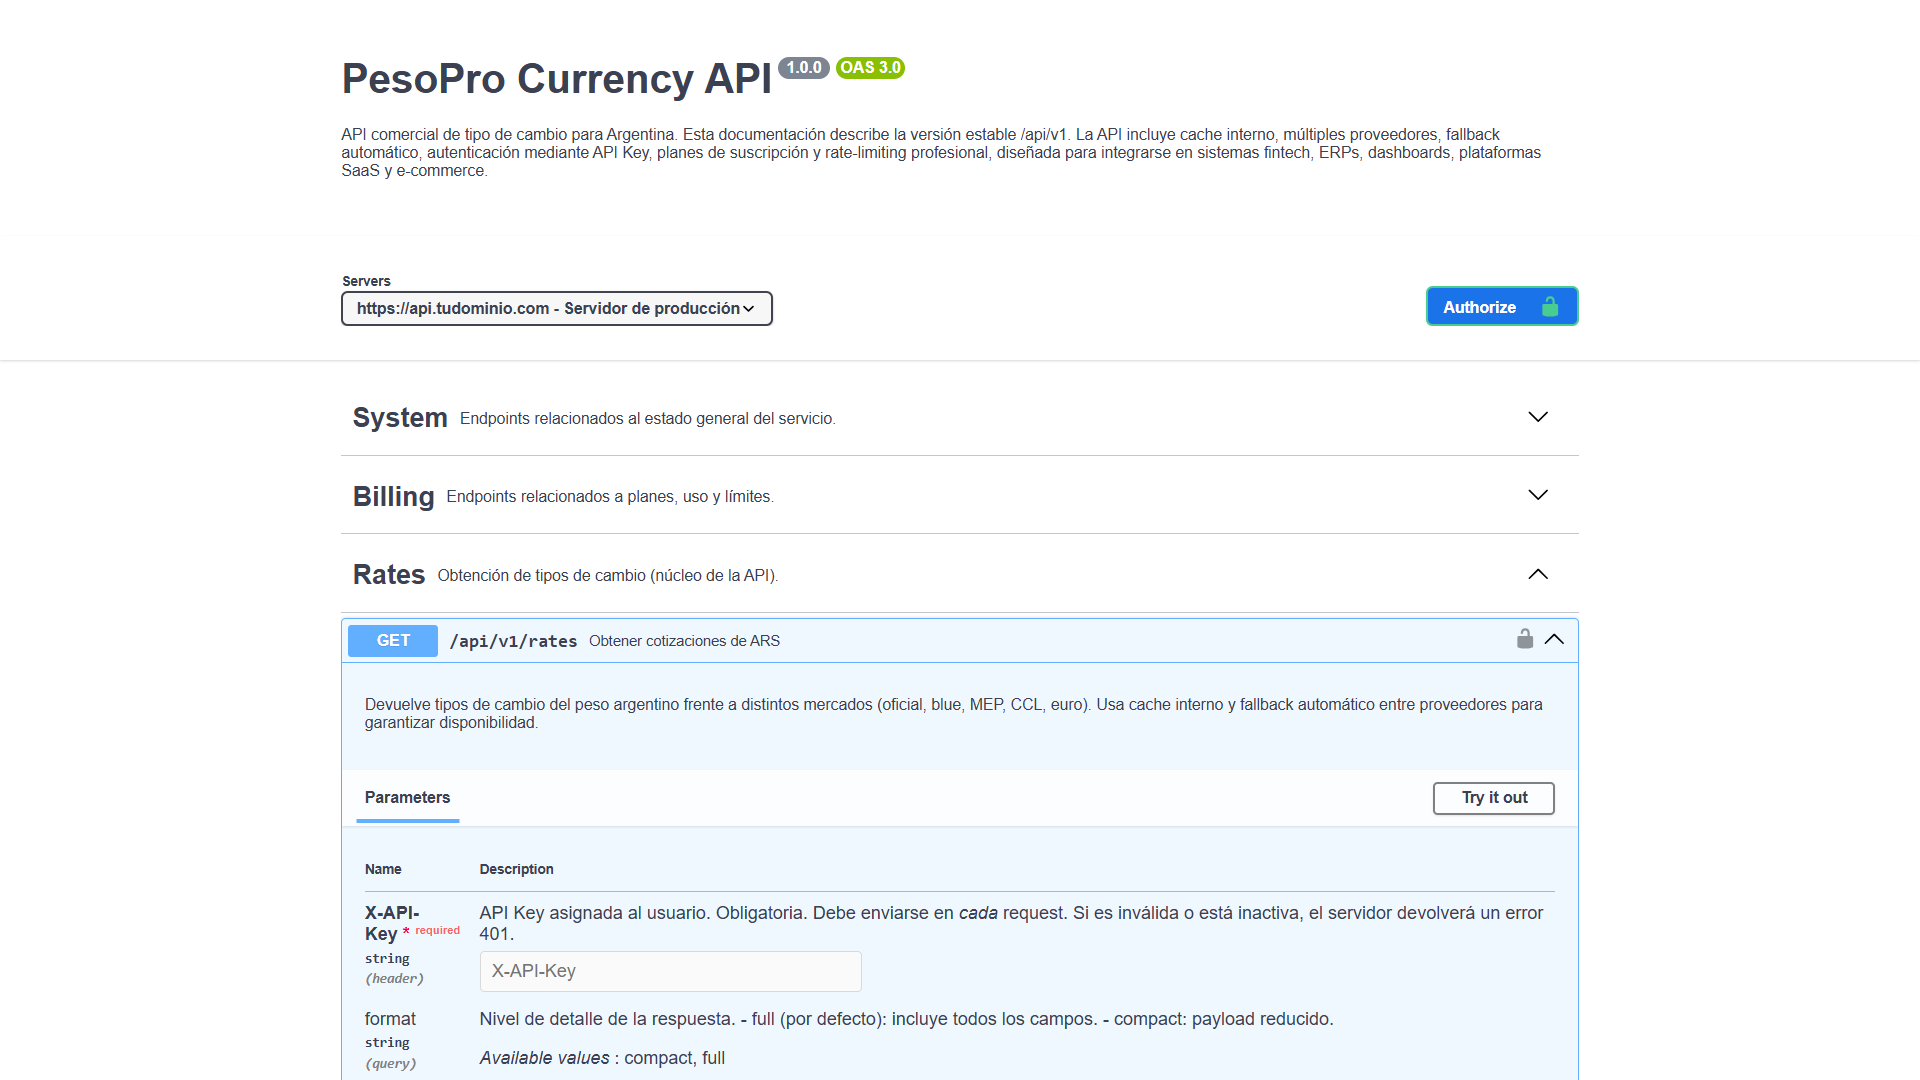The height and width of the screenshot is (1080, 1920).
Task: Open the Servers dropdown list
Action: click(556, 308)
